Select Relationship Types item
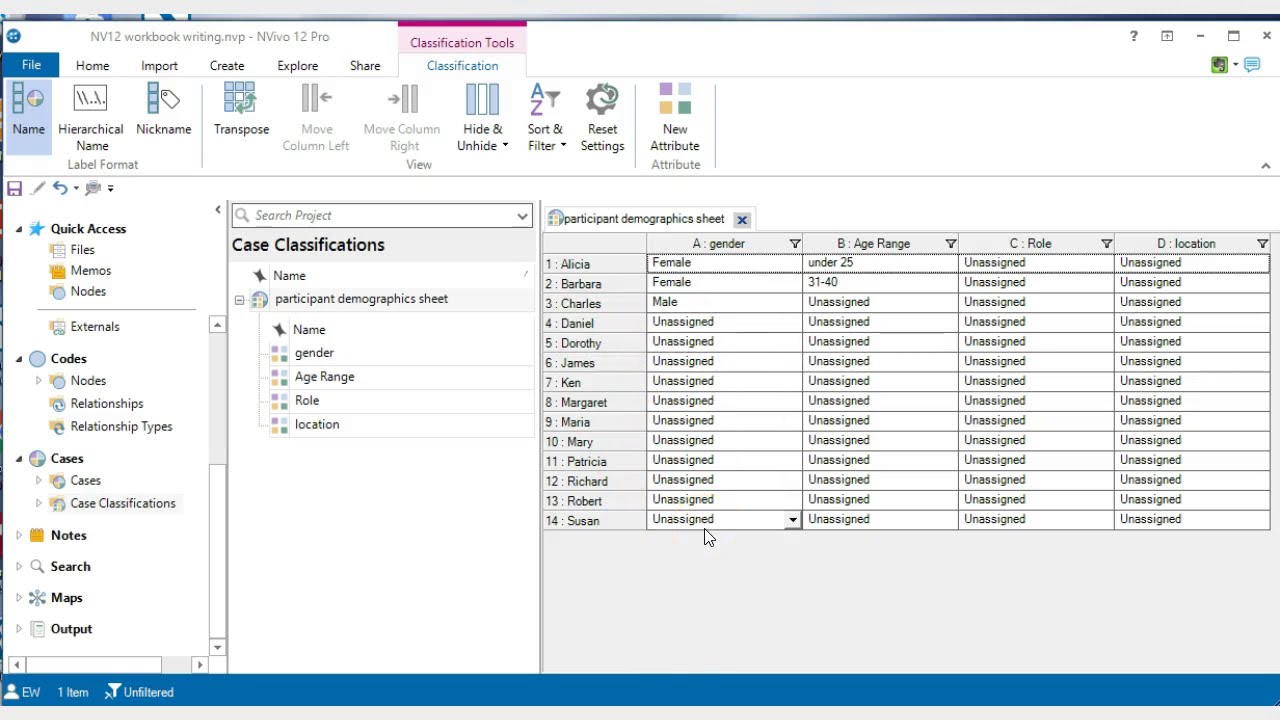The height and width of the screenshot is (720, 1280). click(121, 427)
